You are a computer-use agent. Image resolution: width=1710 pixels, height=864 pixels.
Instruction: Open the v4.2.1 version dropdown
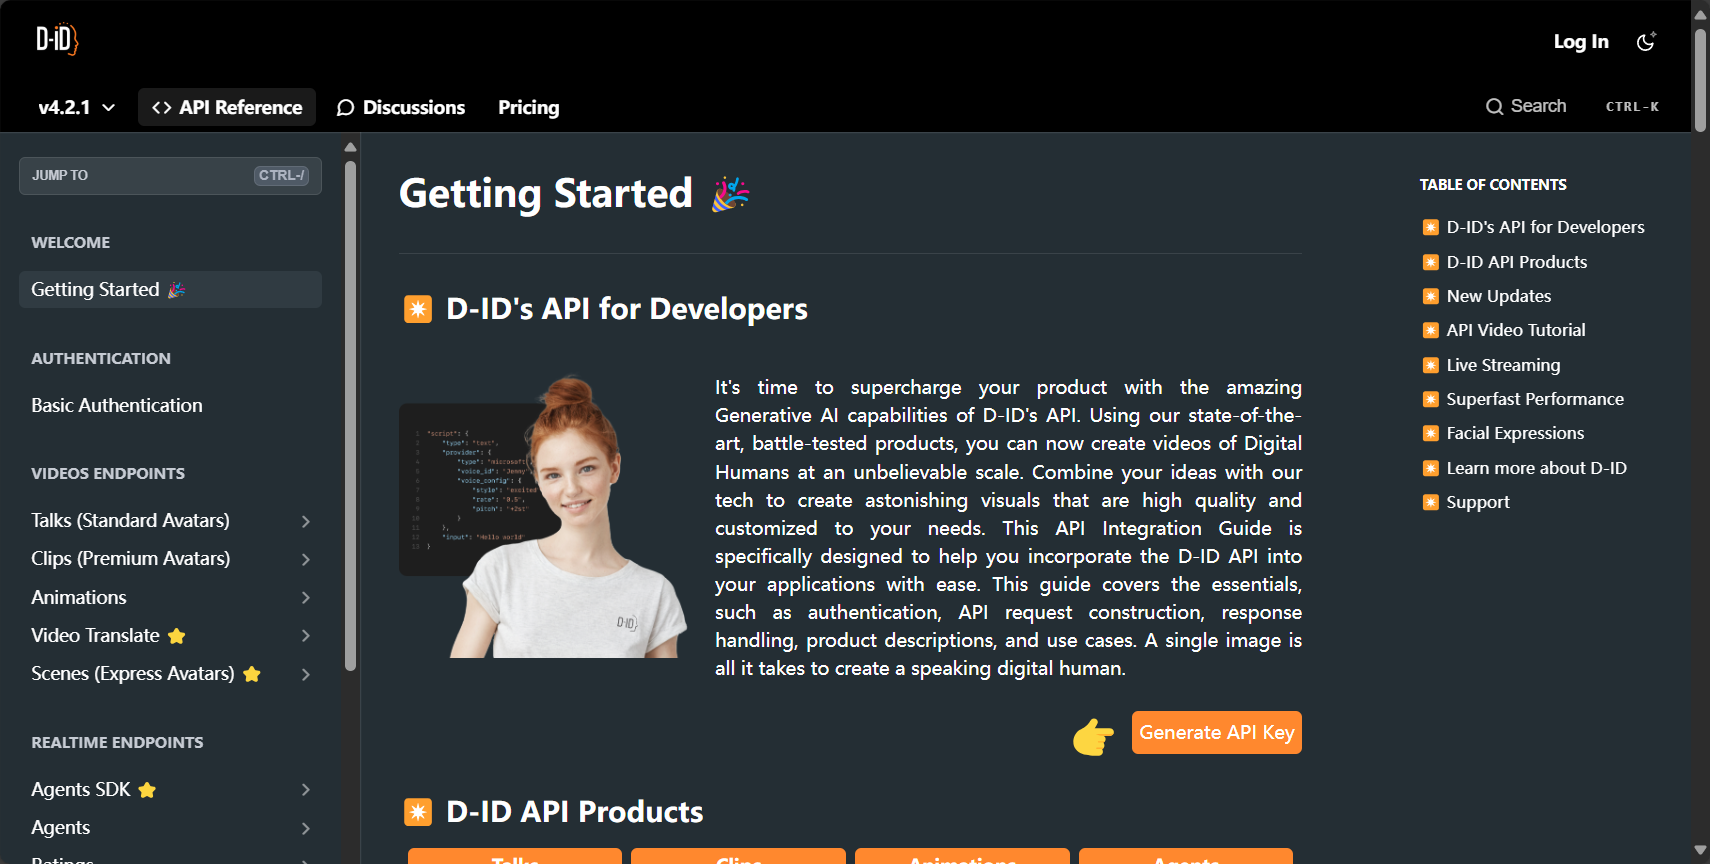pyautogui.click(x=76, y=107)
